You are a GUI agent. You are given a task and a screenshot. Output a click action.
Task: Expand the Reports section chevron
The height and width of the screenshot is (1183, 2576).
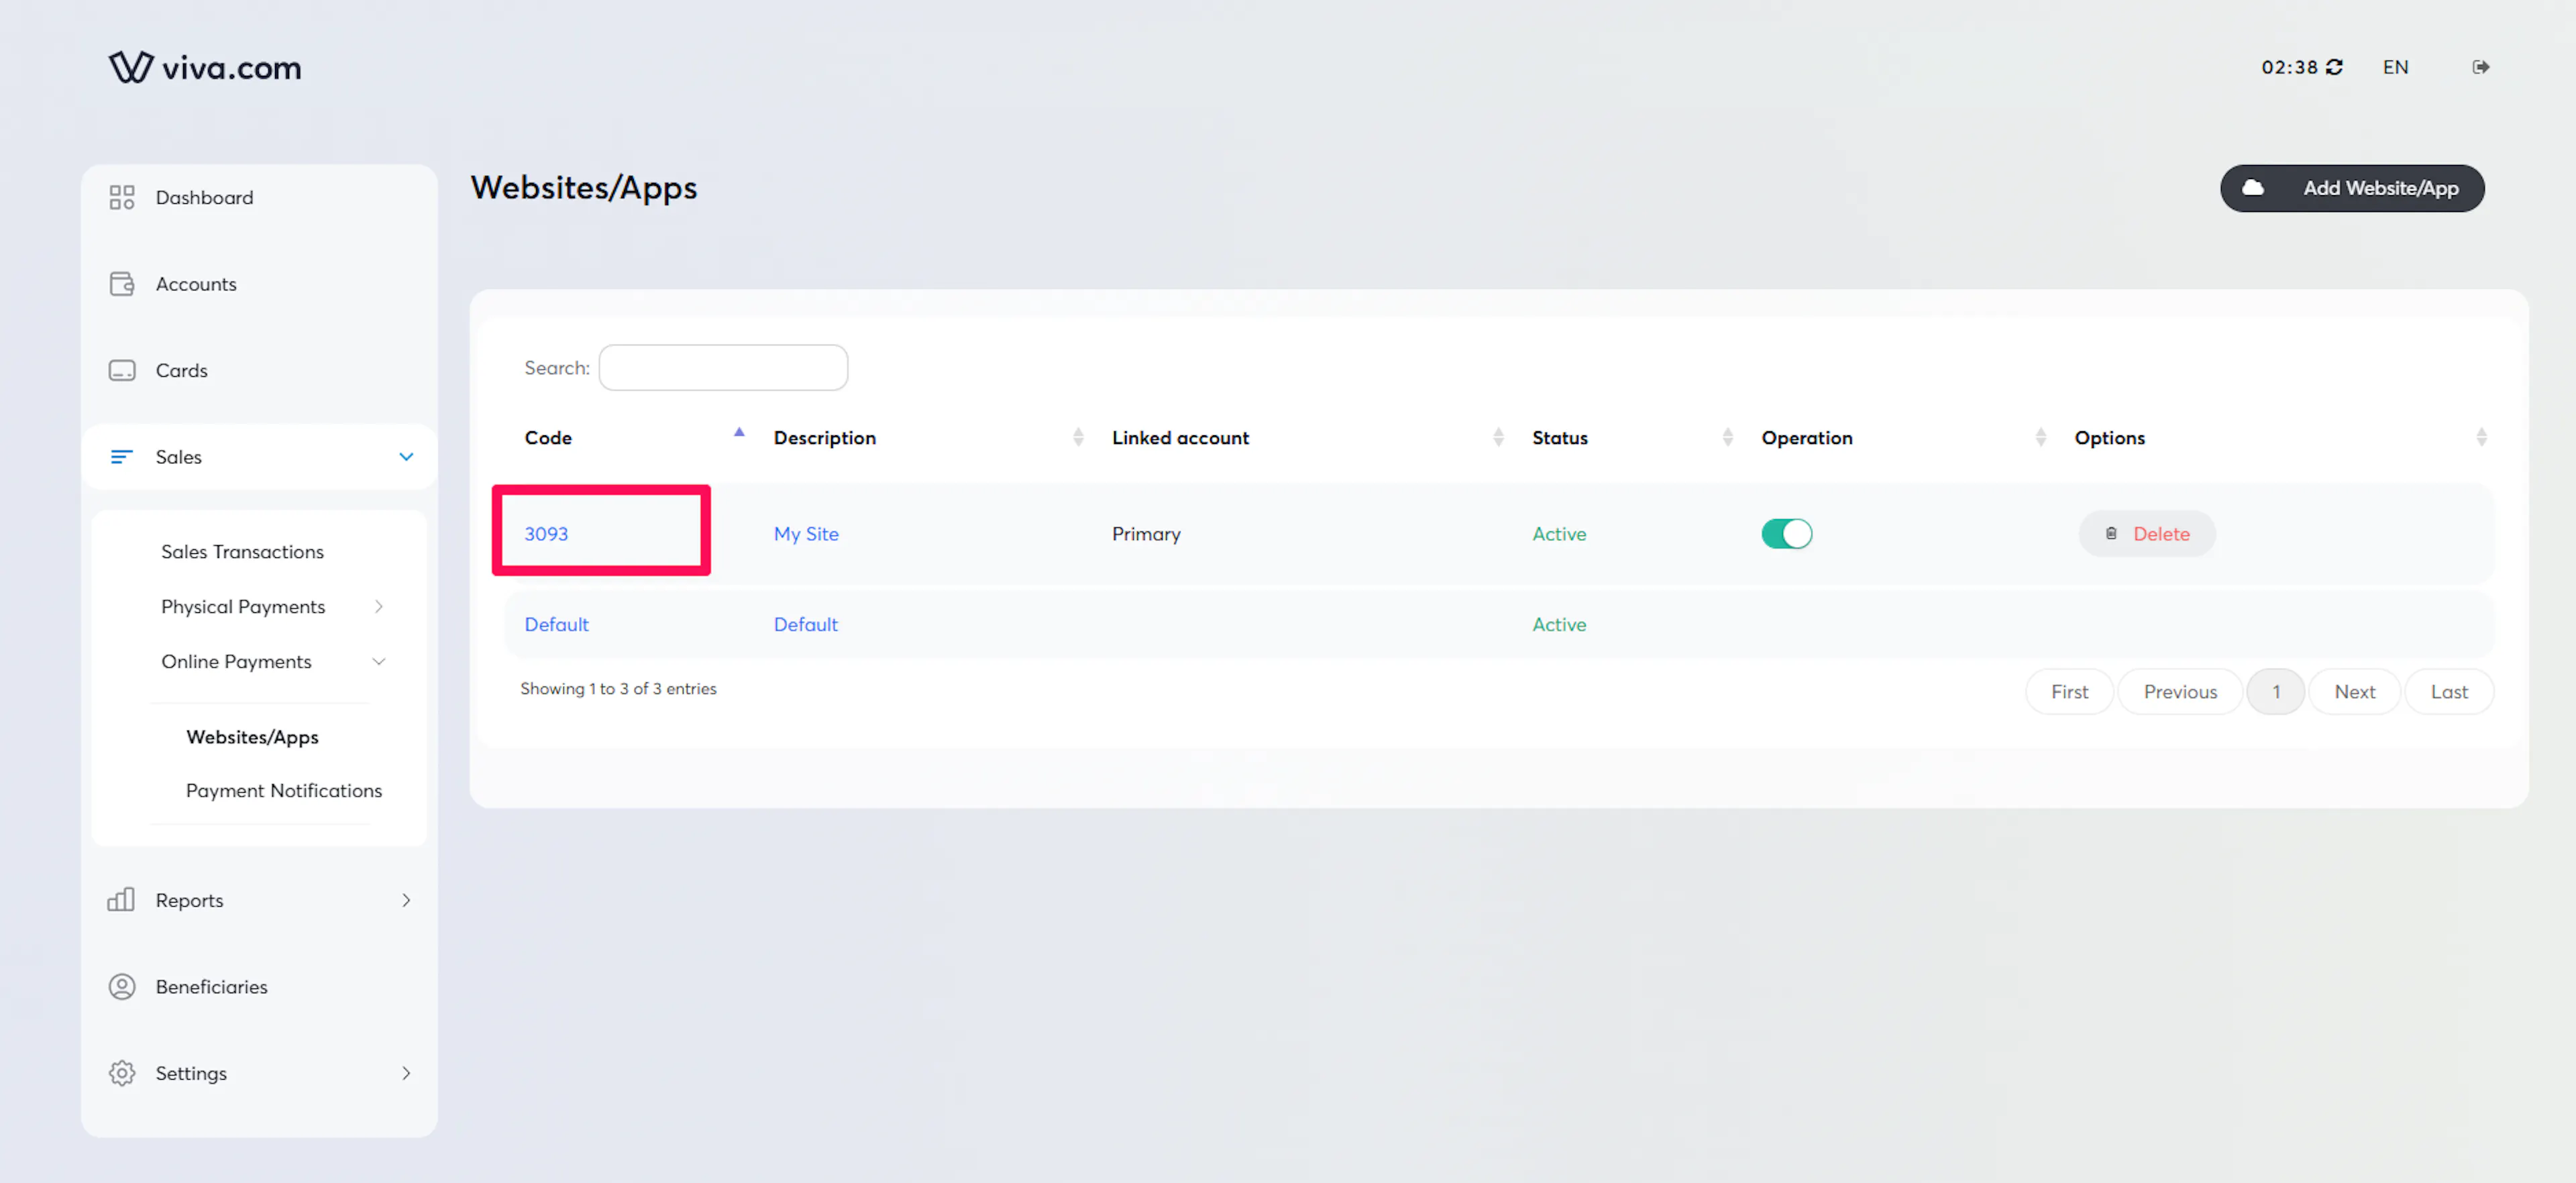click(x=406, y=900)
